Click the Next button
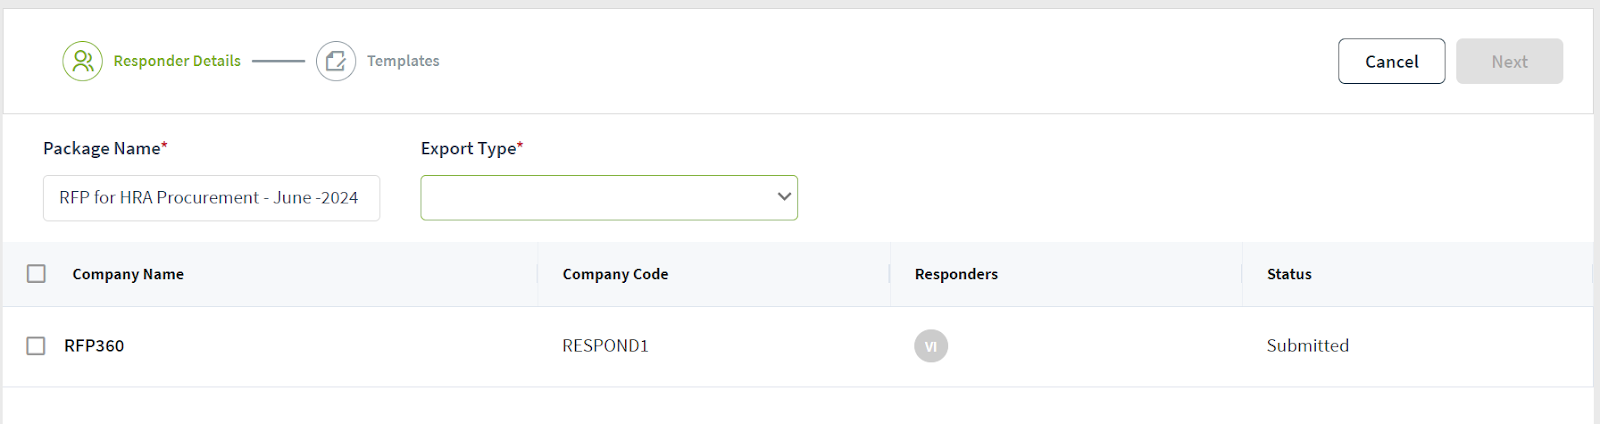 pyautogui.click(x=1510, y=61)
